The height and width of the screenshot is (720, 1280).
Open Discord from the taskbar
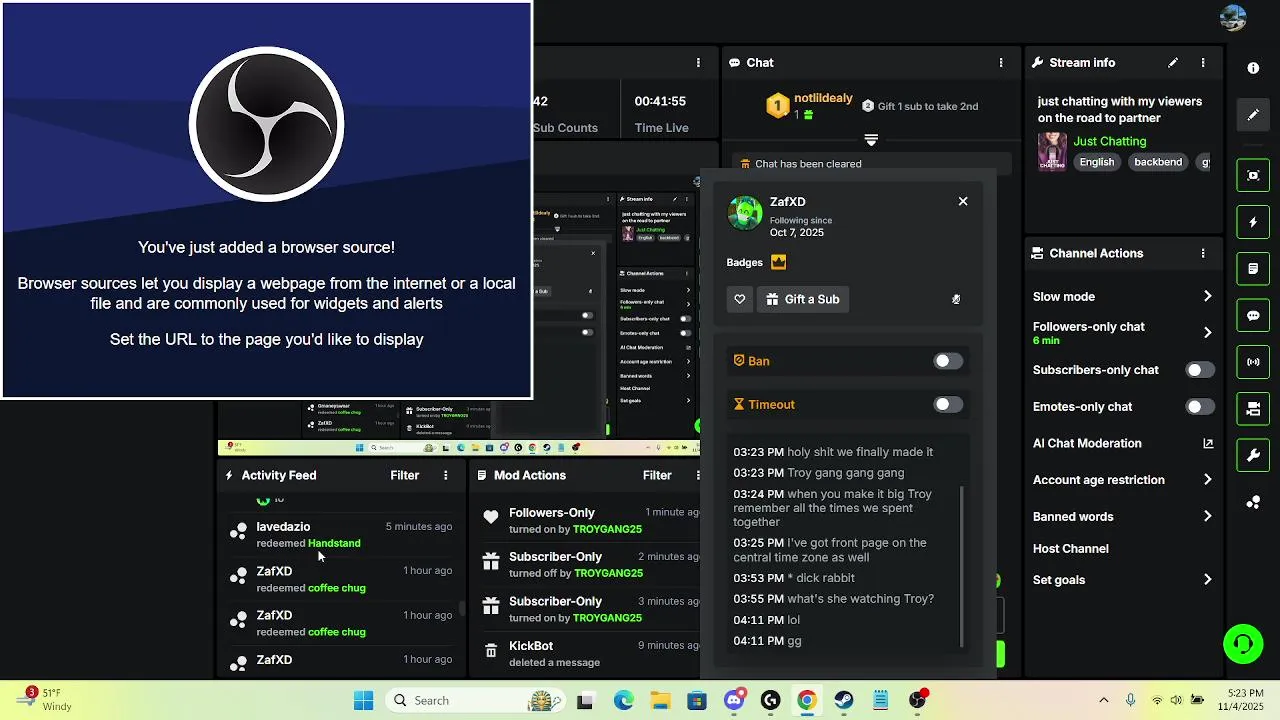(x=734, y=700)
